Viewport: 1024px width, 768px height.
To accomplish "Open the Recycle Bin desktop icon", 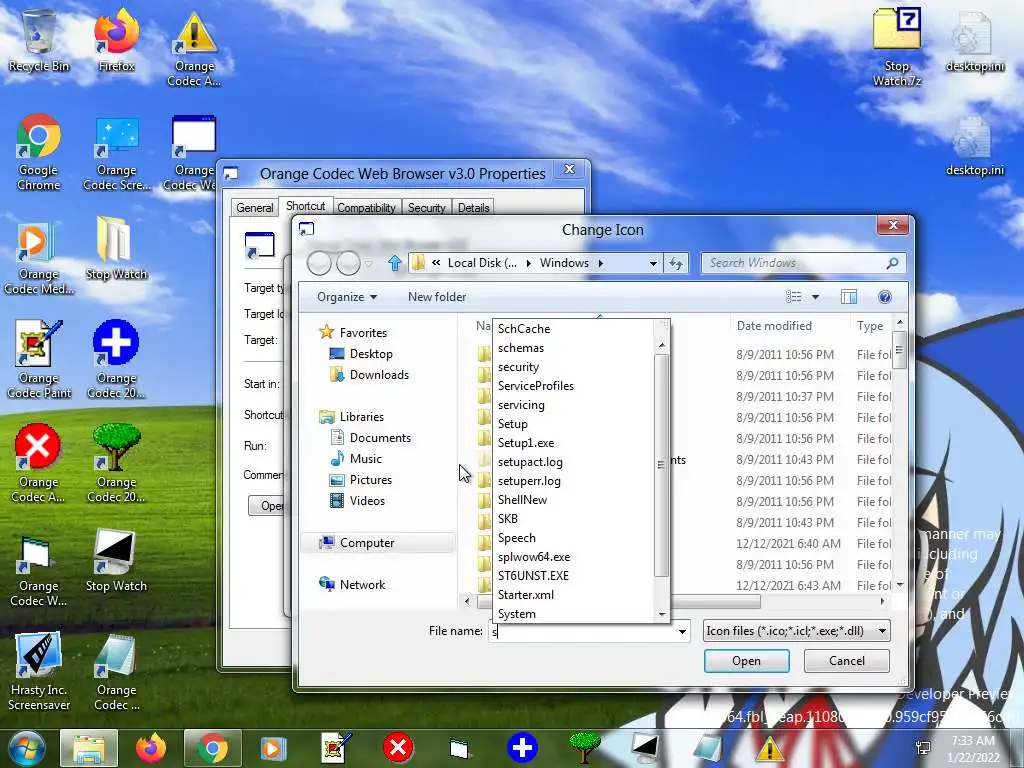I will click(x=39, y=42).
